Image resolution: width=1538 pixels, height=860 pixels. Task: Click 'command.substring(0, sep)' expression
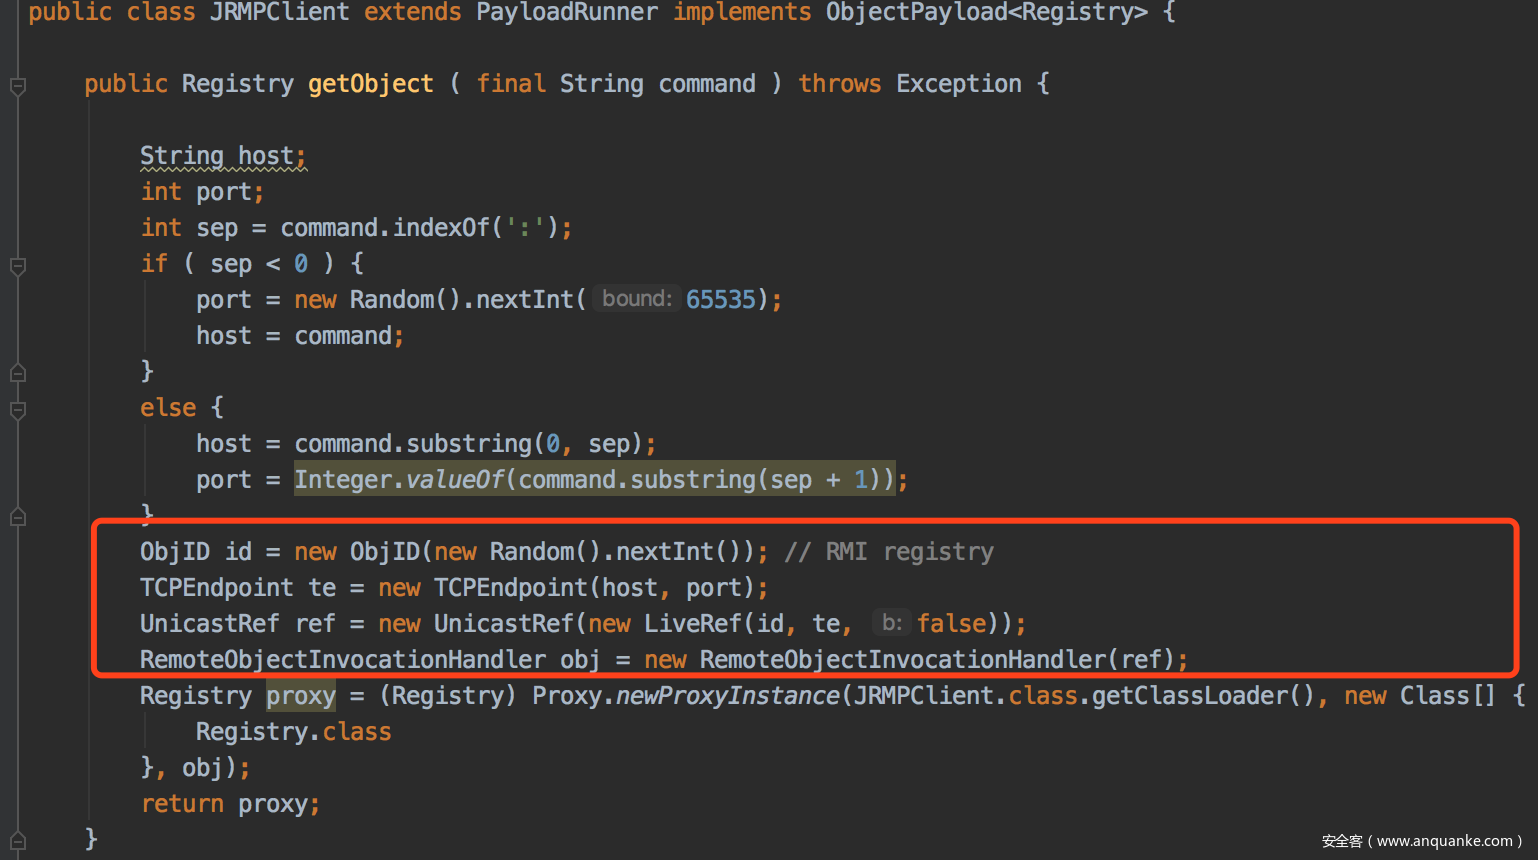468,444
